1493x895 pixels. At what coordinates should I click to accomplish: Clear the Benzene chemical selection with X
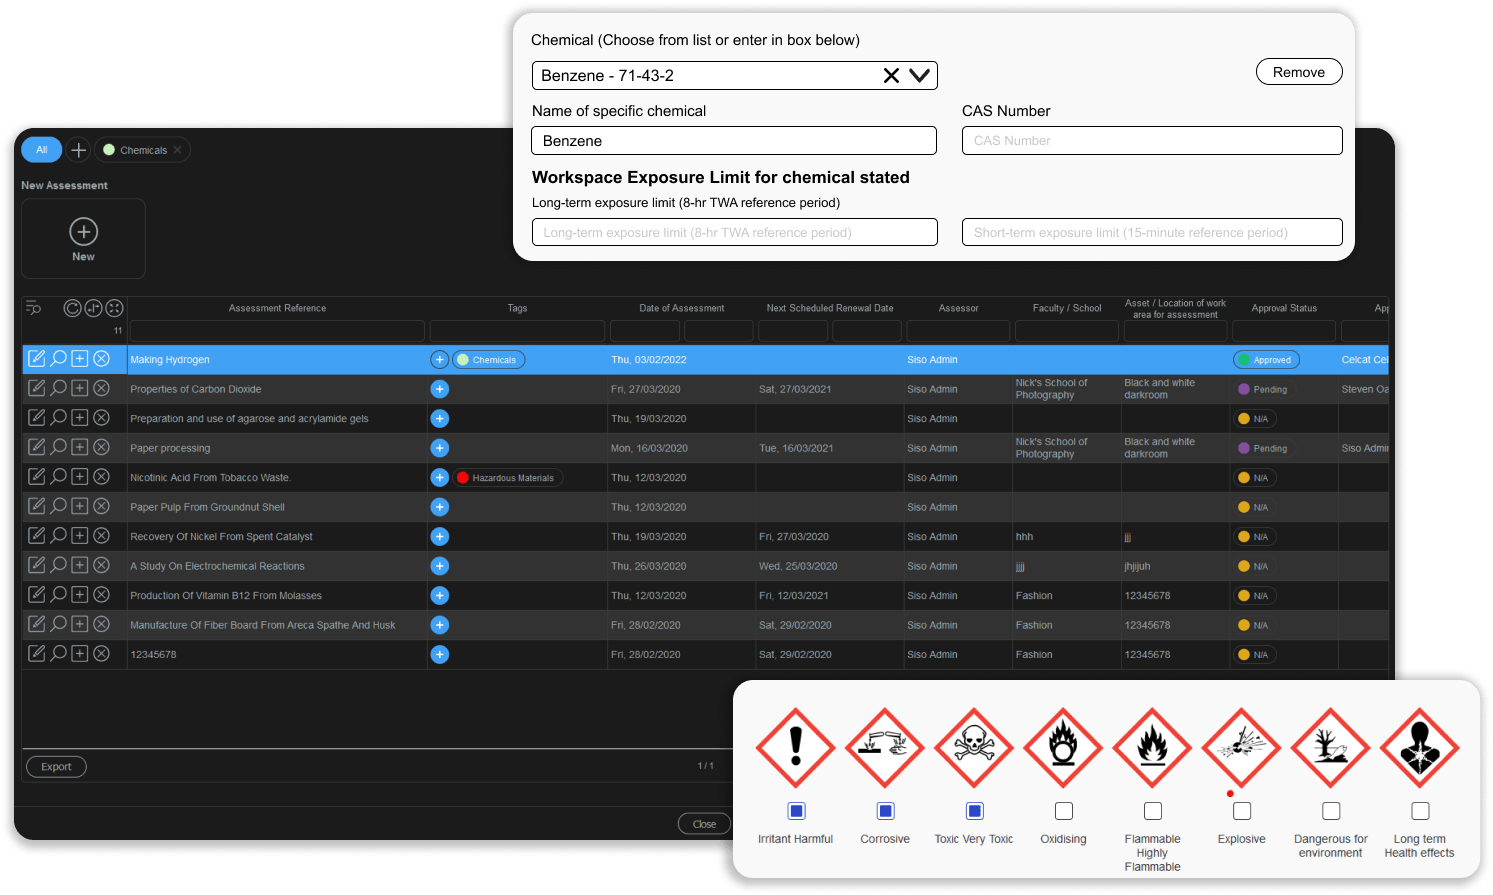point(891,76)
